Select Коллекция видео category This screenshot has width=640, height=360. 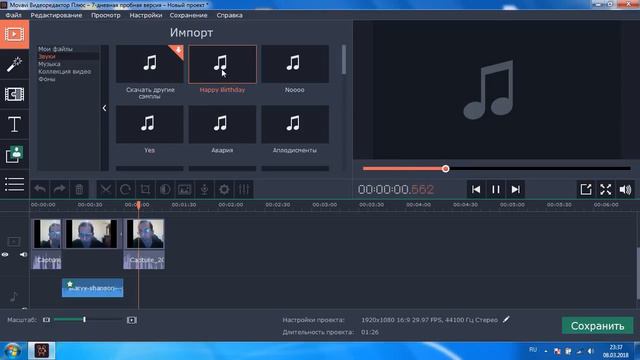(64, 71)
